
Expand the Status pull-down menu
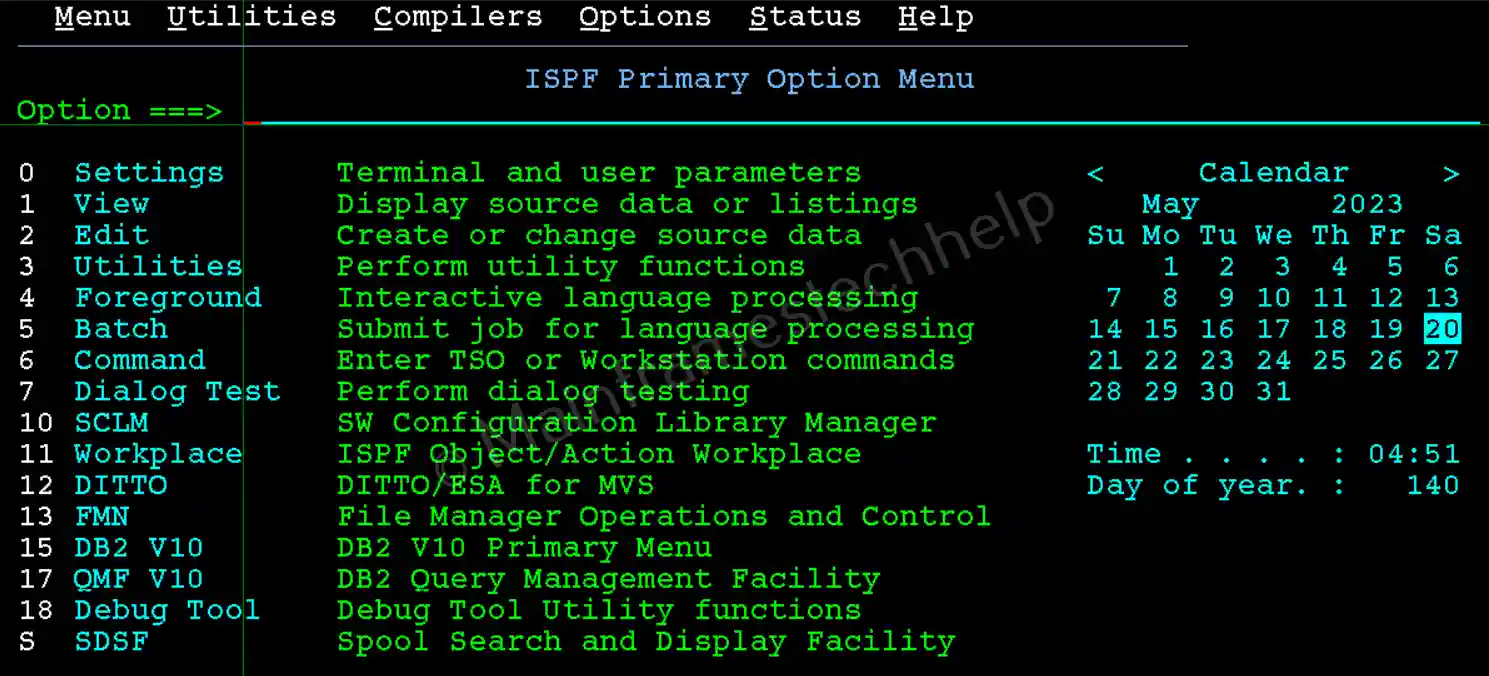click(x=804, y=18)
